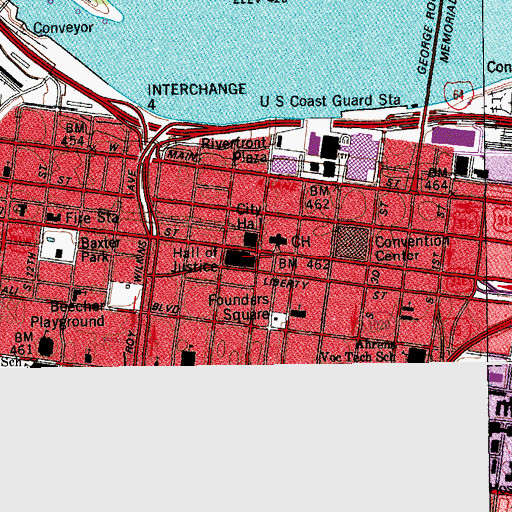Click the BM 454 benchmark label
This screenshot has height=512, width=512.
tap(75, 134)
